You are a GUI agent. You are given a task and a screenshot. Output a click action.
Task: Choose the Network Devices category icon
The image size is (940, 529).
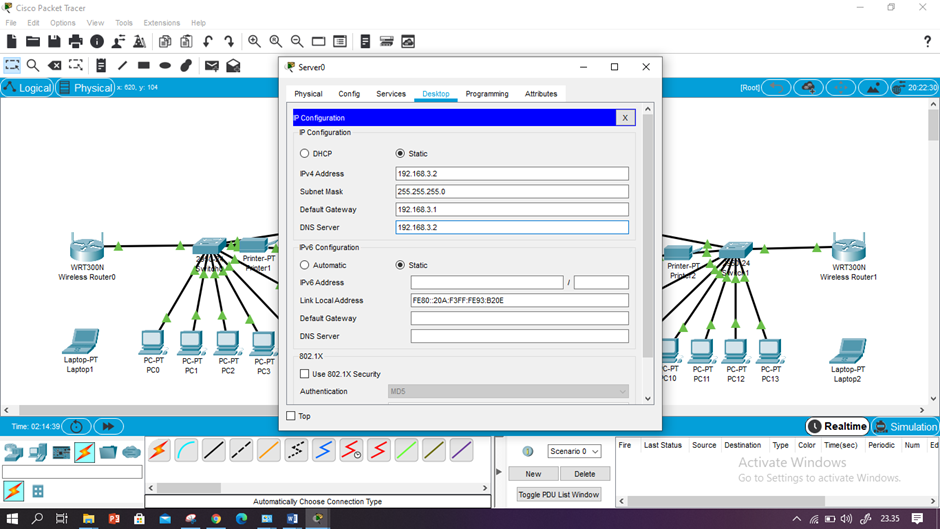coord(13,452)
